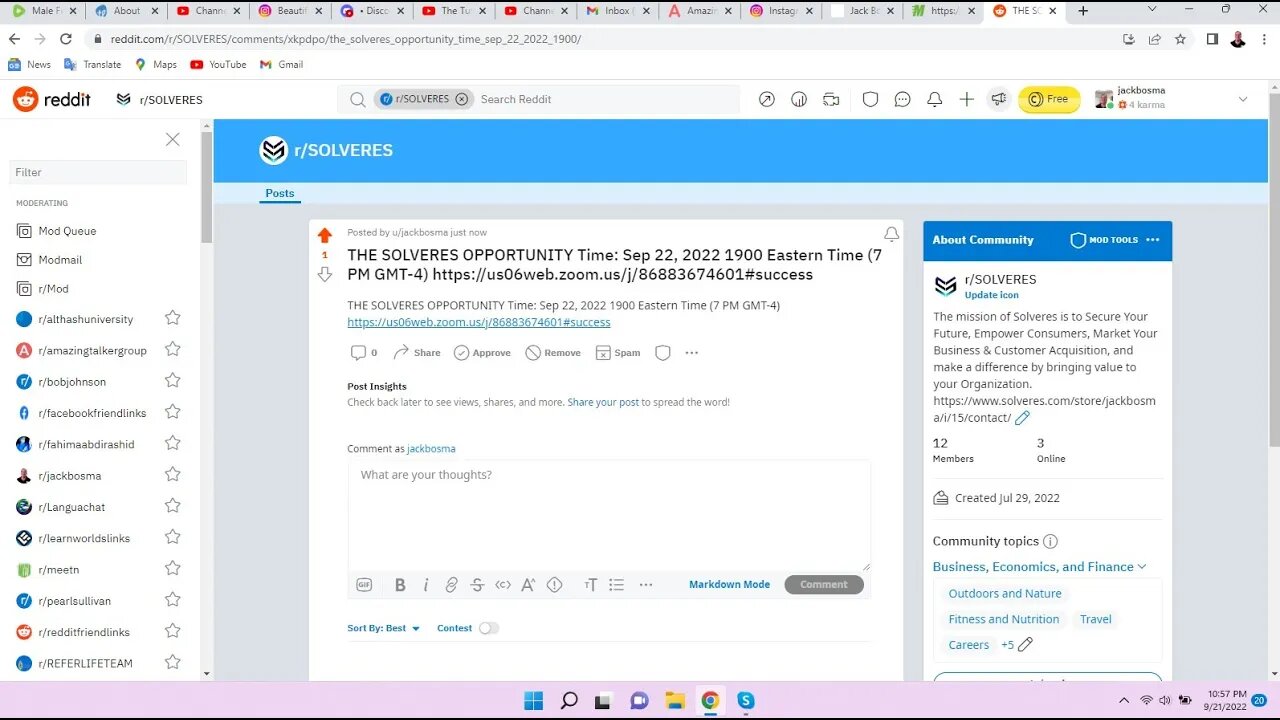
Task: Apply bold formatting in comment editor
Action: click(x=400, y=585)
